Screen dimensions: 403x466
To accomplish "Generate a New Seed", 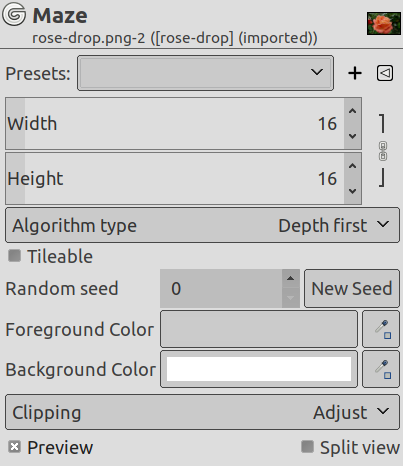I will pyautogui.click(x=352, y=288).
